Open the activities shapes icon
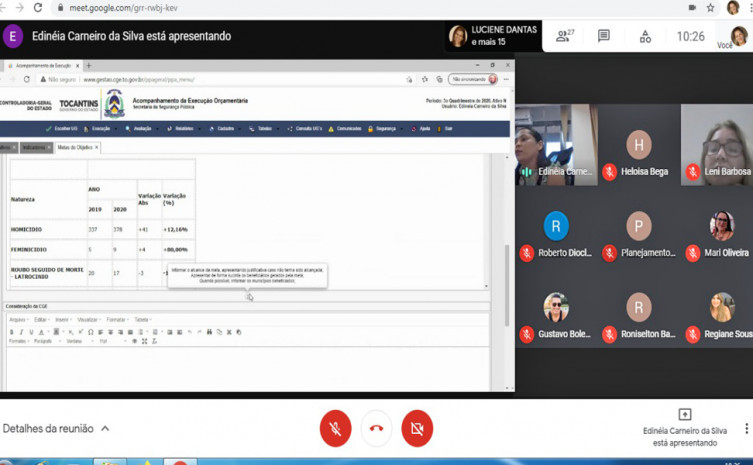The width and height of the screenshot is (753, 465). (645, 36)
